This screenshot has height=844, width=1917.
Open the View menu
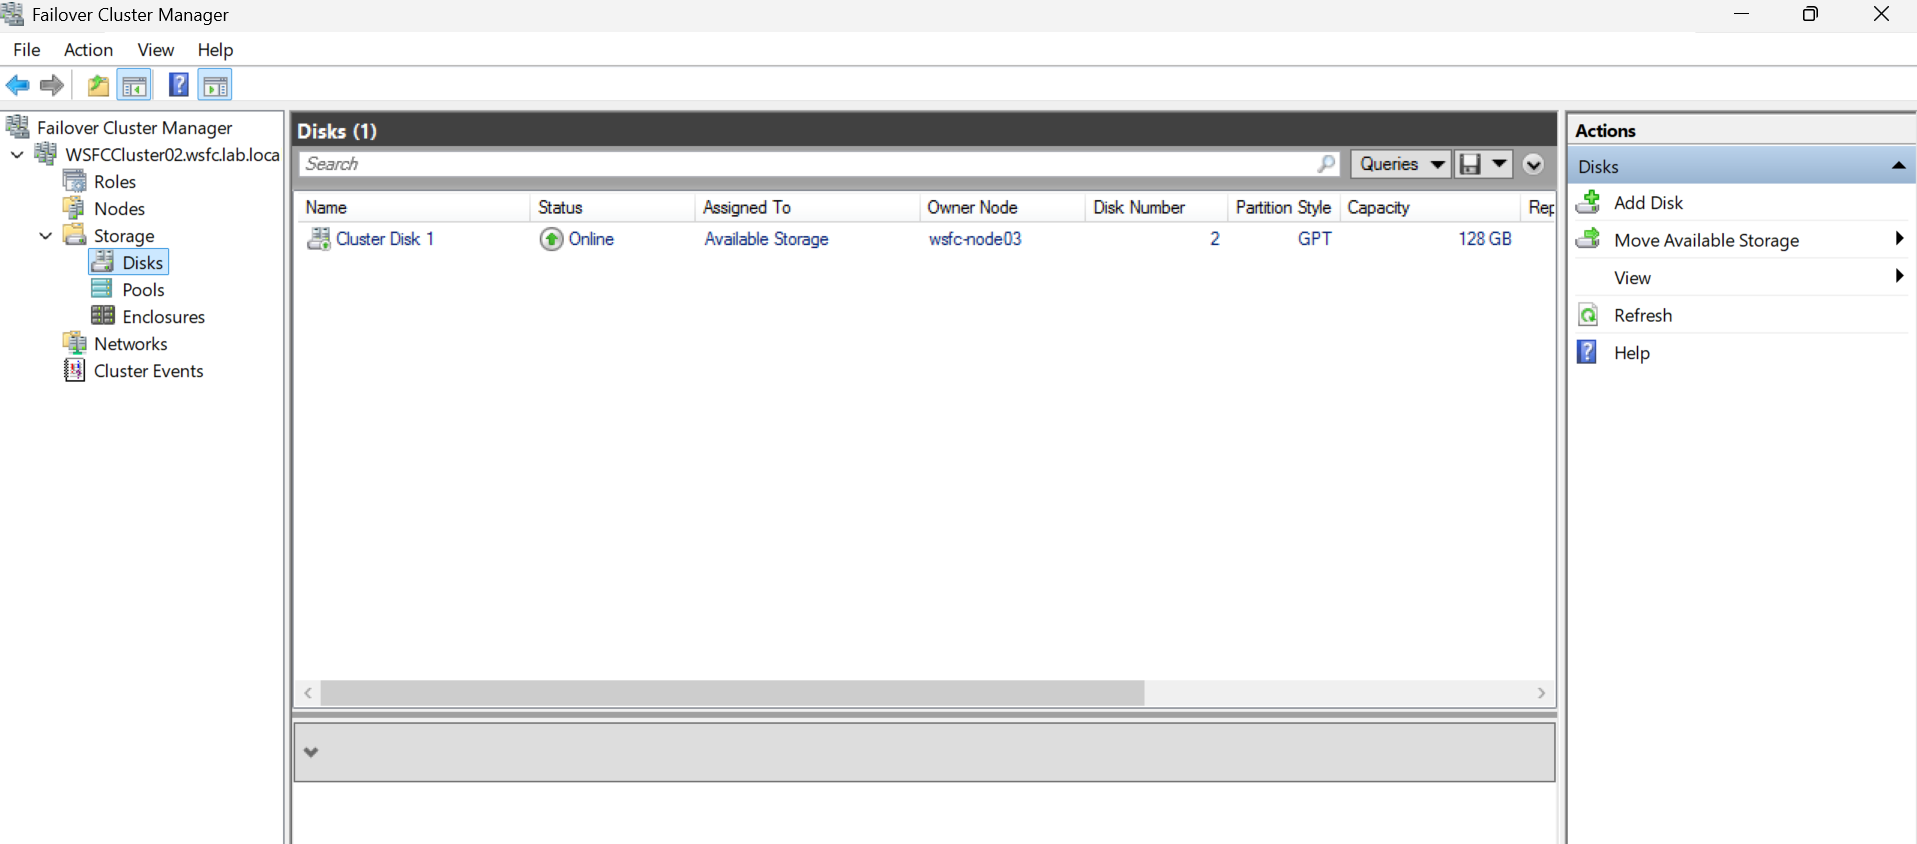(x=156, y=50)
